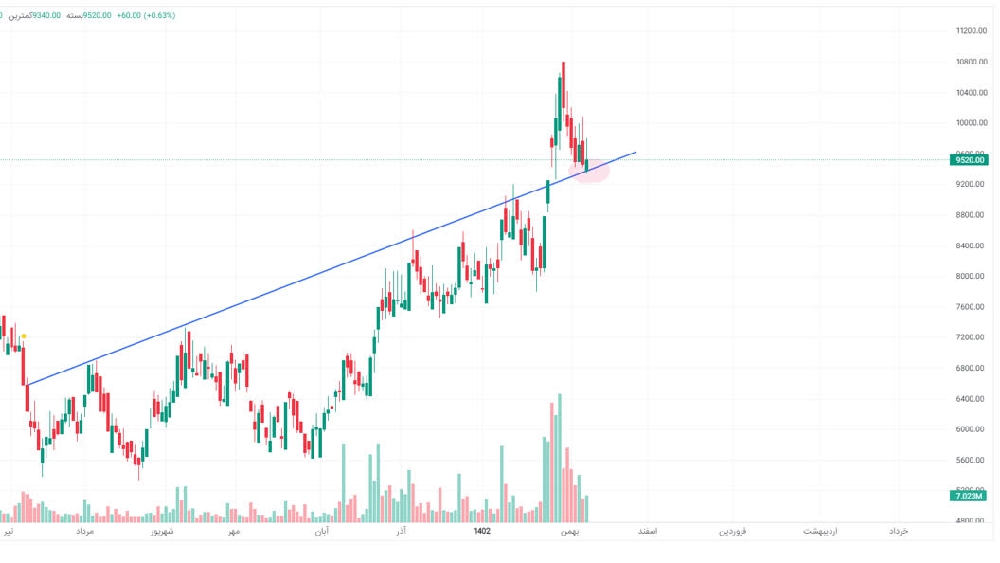
Task: Click the green 9520.00 current price label
Action: 969,160
